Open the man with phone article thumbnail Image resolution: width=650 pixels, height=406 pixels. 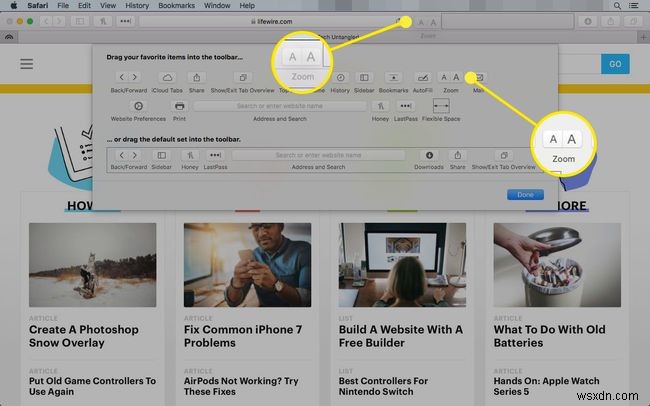pyautogui.click(x=247, y=265)
